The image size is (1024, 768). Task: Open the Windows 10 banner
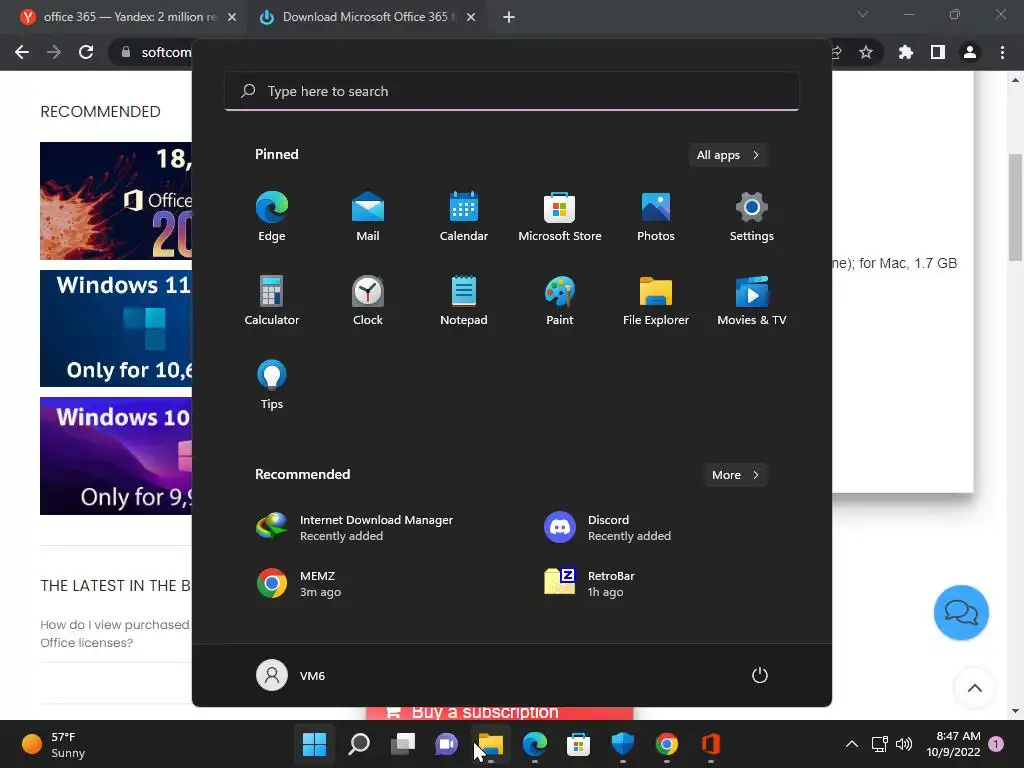[116, 456]
